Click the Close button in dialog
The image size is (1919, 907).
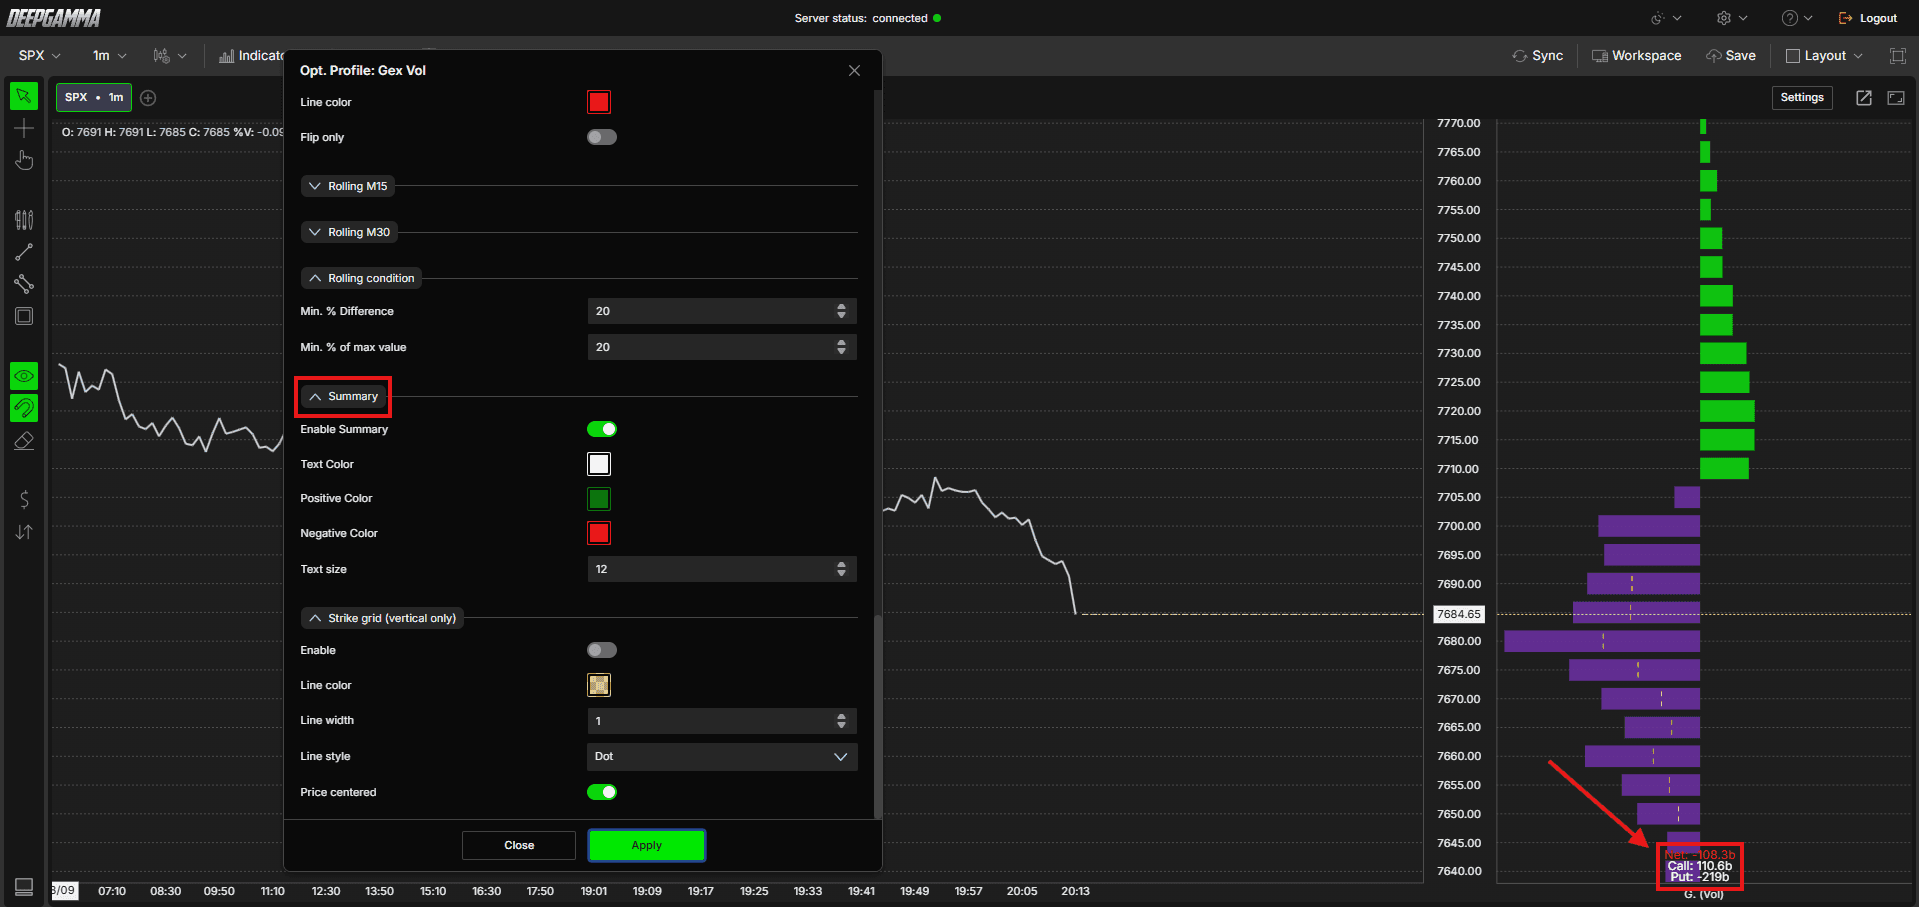pos(519,845)
